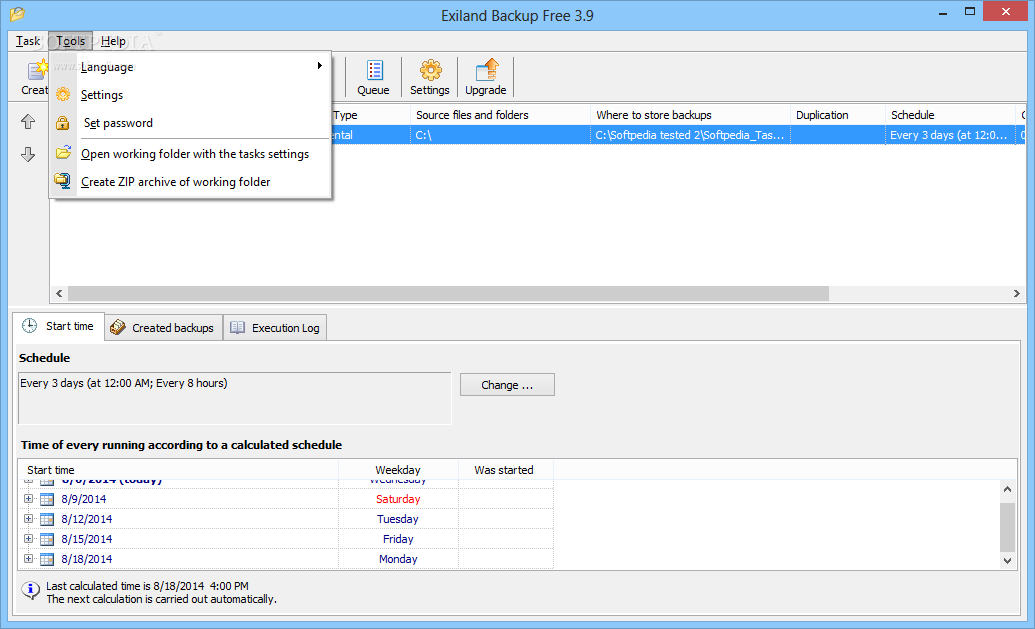Move task up with the up arrow
Viewport: 1035px width, 629px height.
[28, 121]
